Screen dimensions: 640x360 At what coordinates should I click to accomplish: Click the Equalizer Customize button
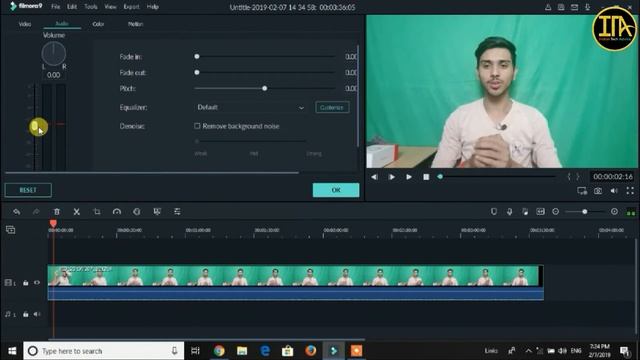[x=332, y=107]
